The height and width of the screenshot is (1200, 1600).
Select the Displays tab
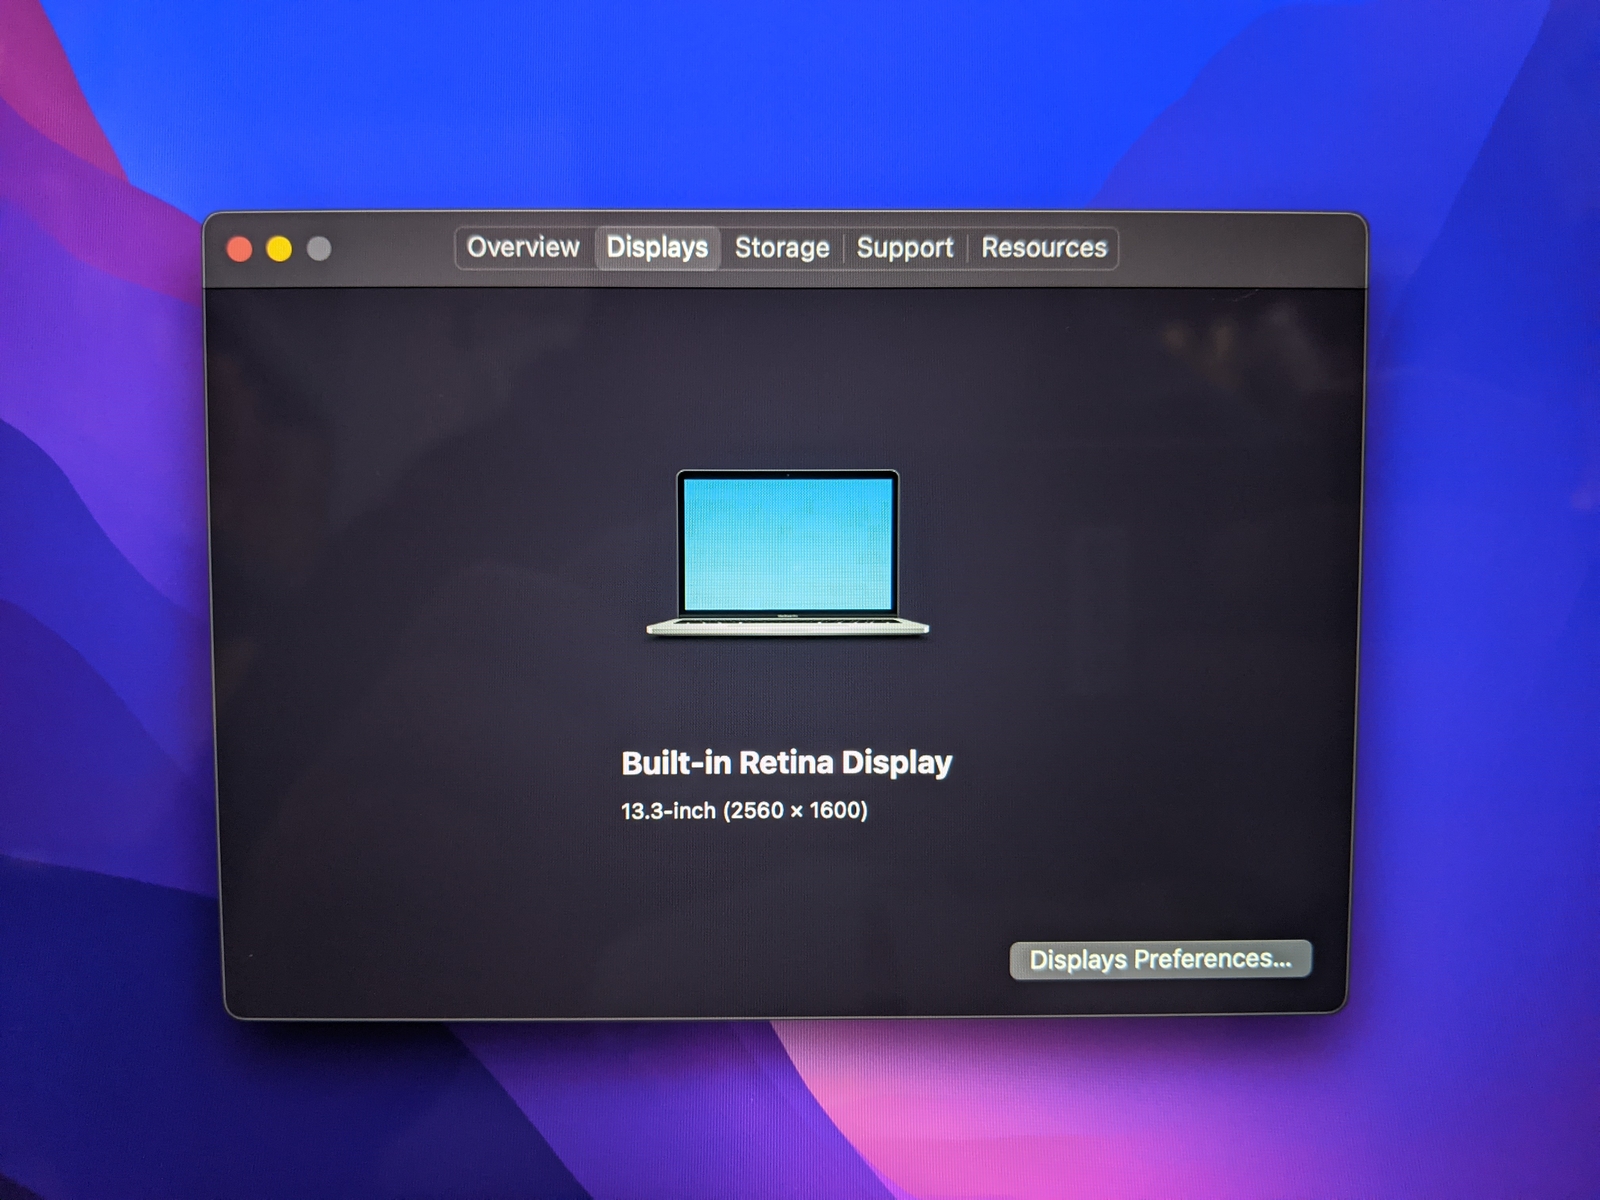[x=657, y=247]
